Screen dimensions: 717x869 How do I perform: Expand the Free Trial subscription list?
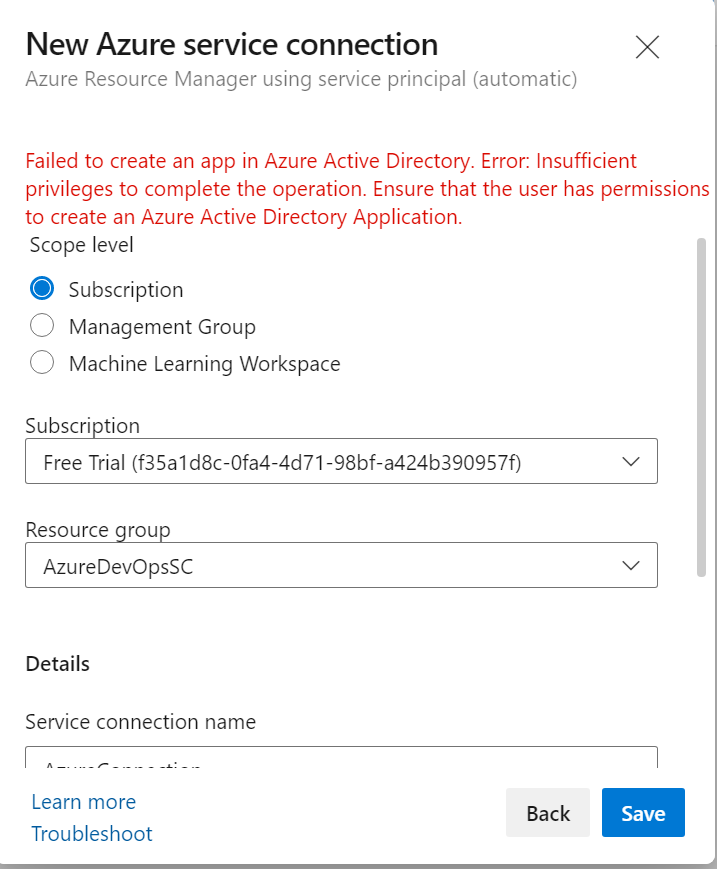340,461
